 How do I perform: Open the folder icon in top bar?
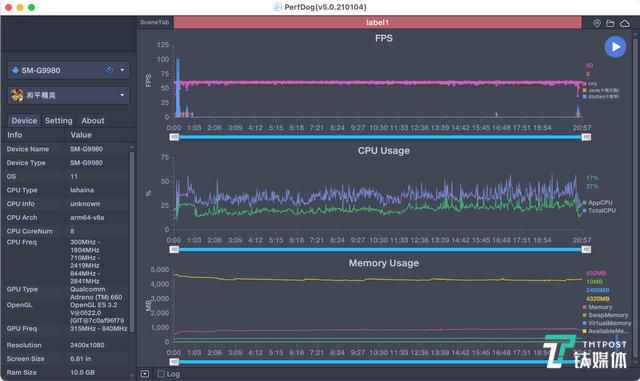[610, 23]
